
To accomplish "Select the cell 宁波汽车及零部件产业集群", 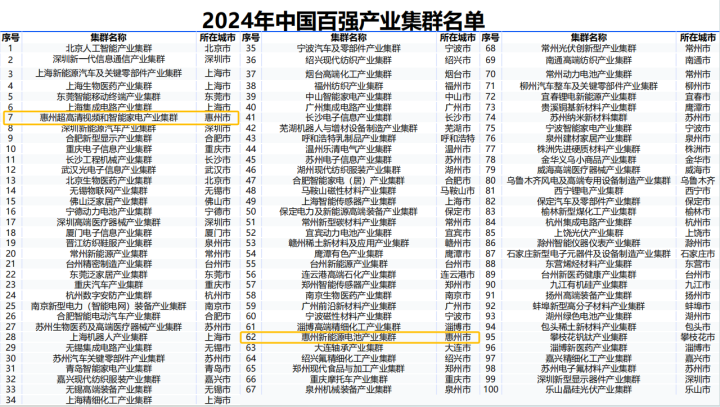I will point(349,48).
